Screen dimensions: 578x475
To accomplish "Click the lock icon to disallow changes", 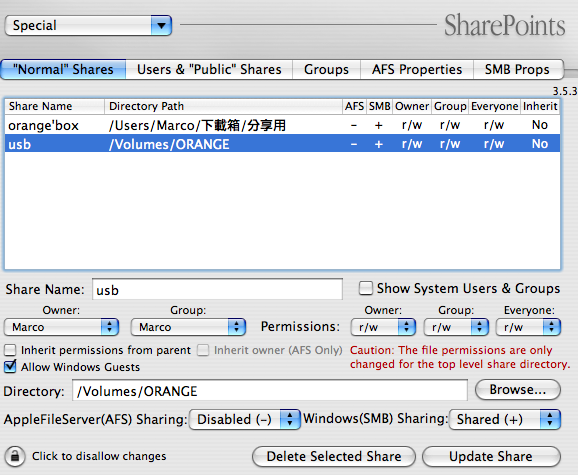I will [x=15, y=456].
